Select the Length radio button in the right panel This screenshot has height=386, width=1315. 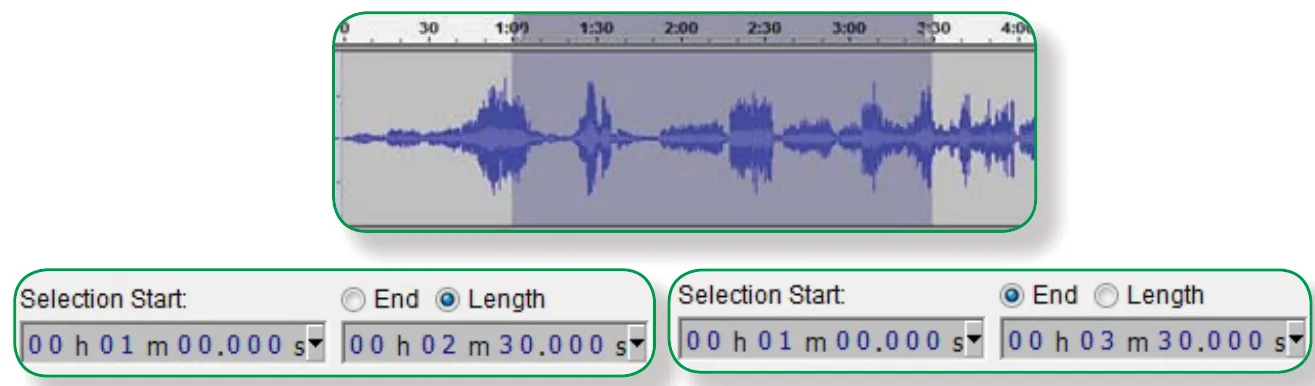pyautogui.click(x=1105, y=295)
